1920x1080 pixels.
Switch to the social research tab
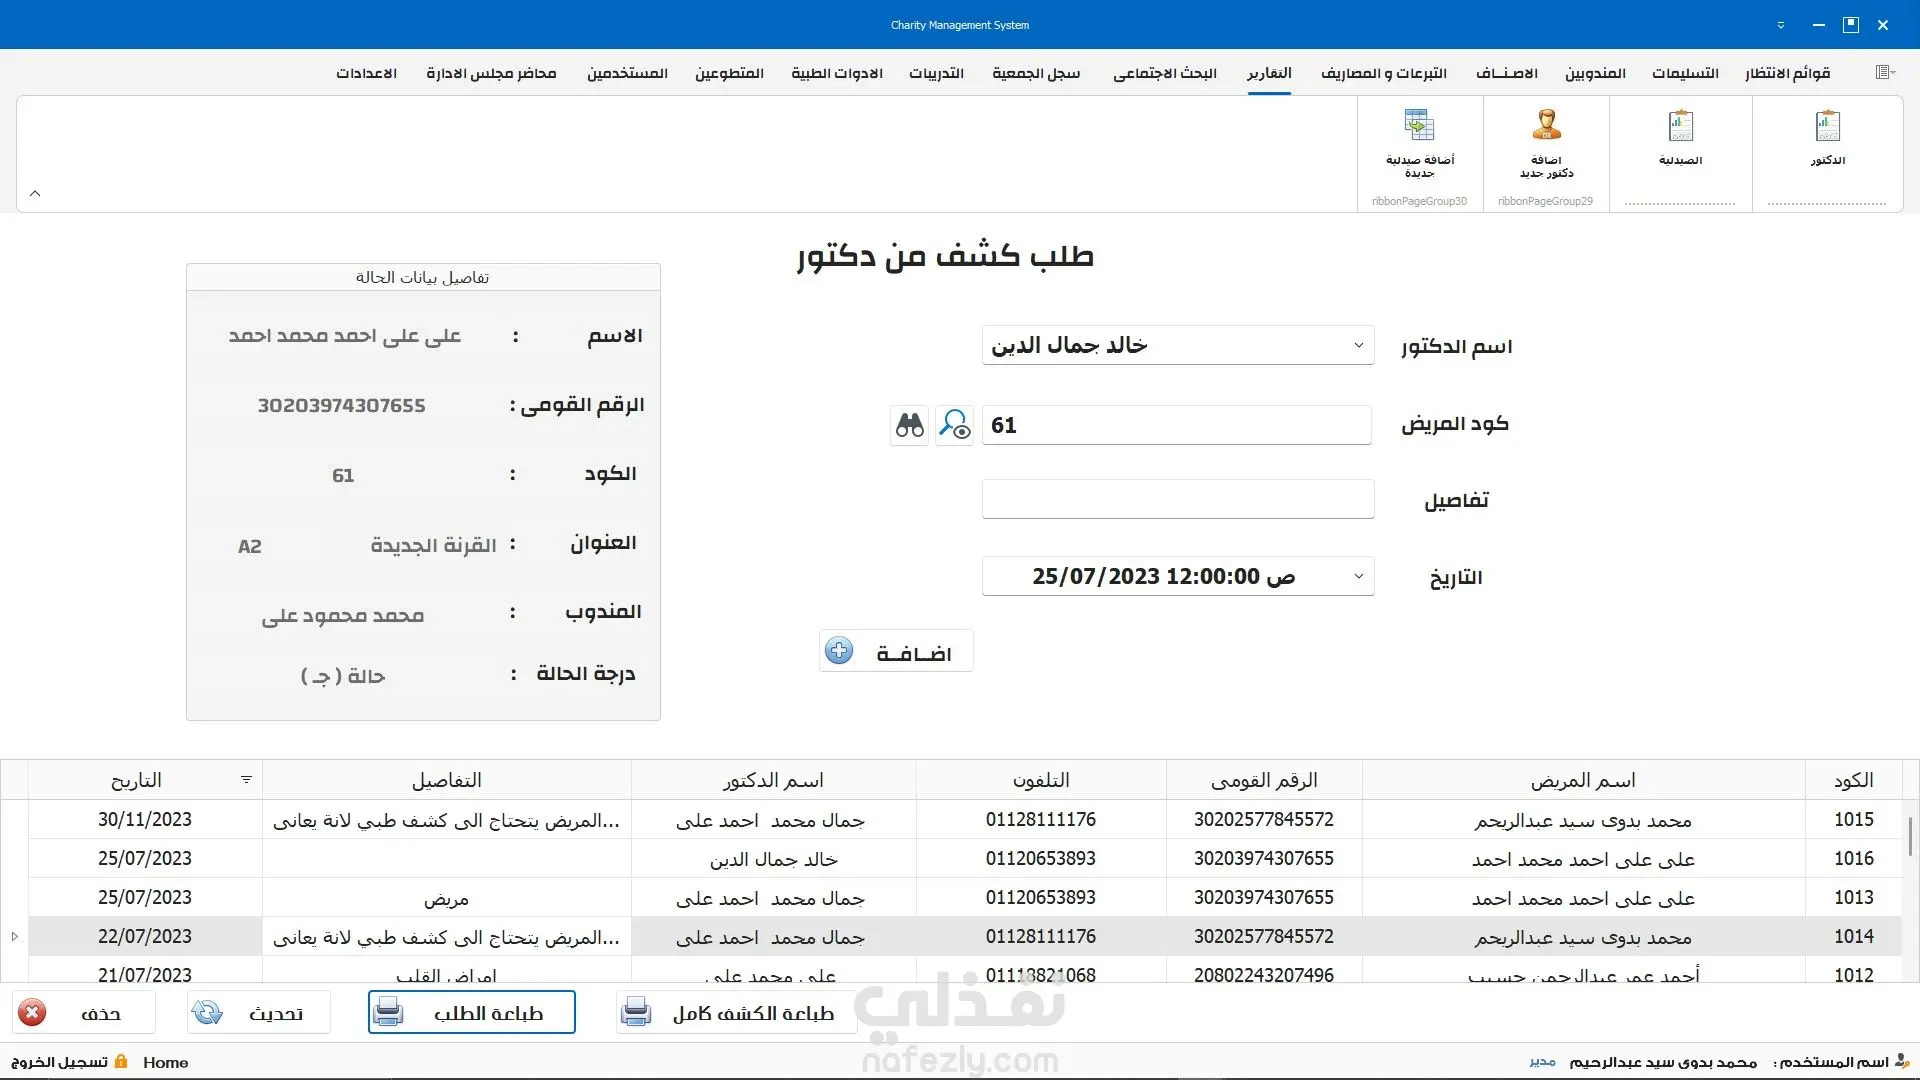[x=1164, y=73]
